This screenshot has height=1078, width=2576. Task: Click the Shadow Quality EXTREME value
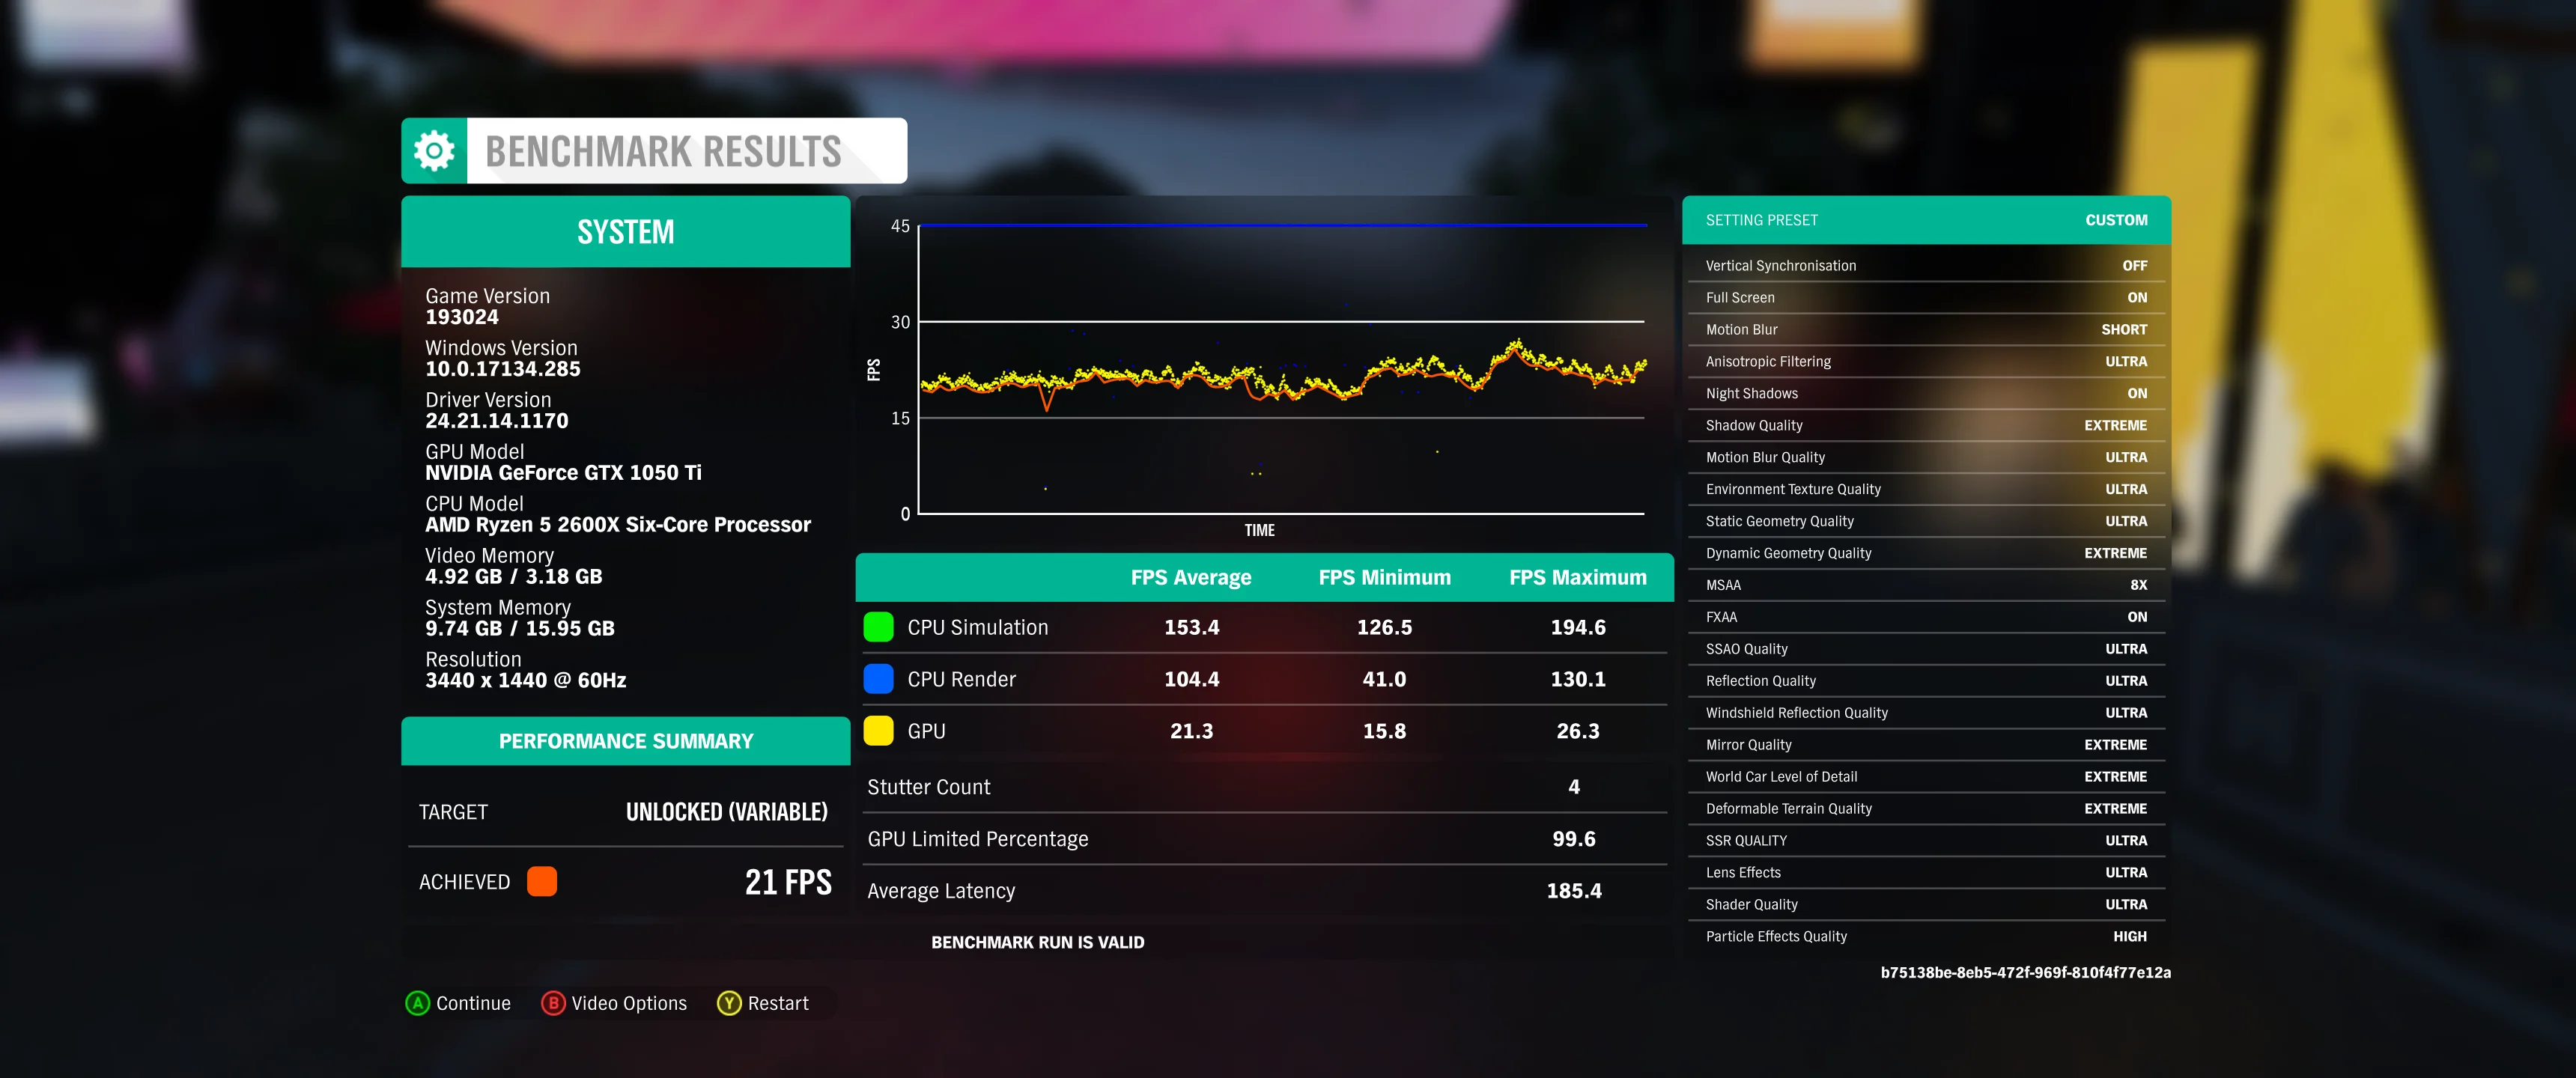[2115, 425]
